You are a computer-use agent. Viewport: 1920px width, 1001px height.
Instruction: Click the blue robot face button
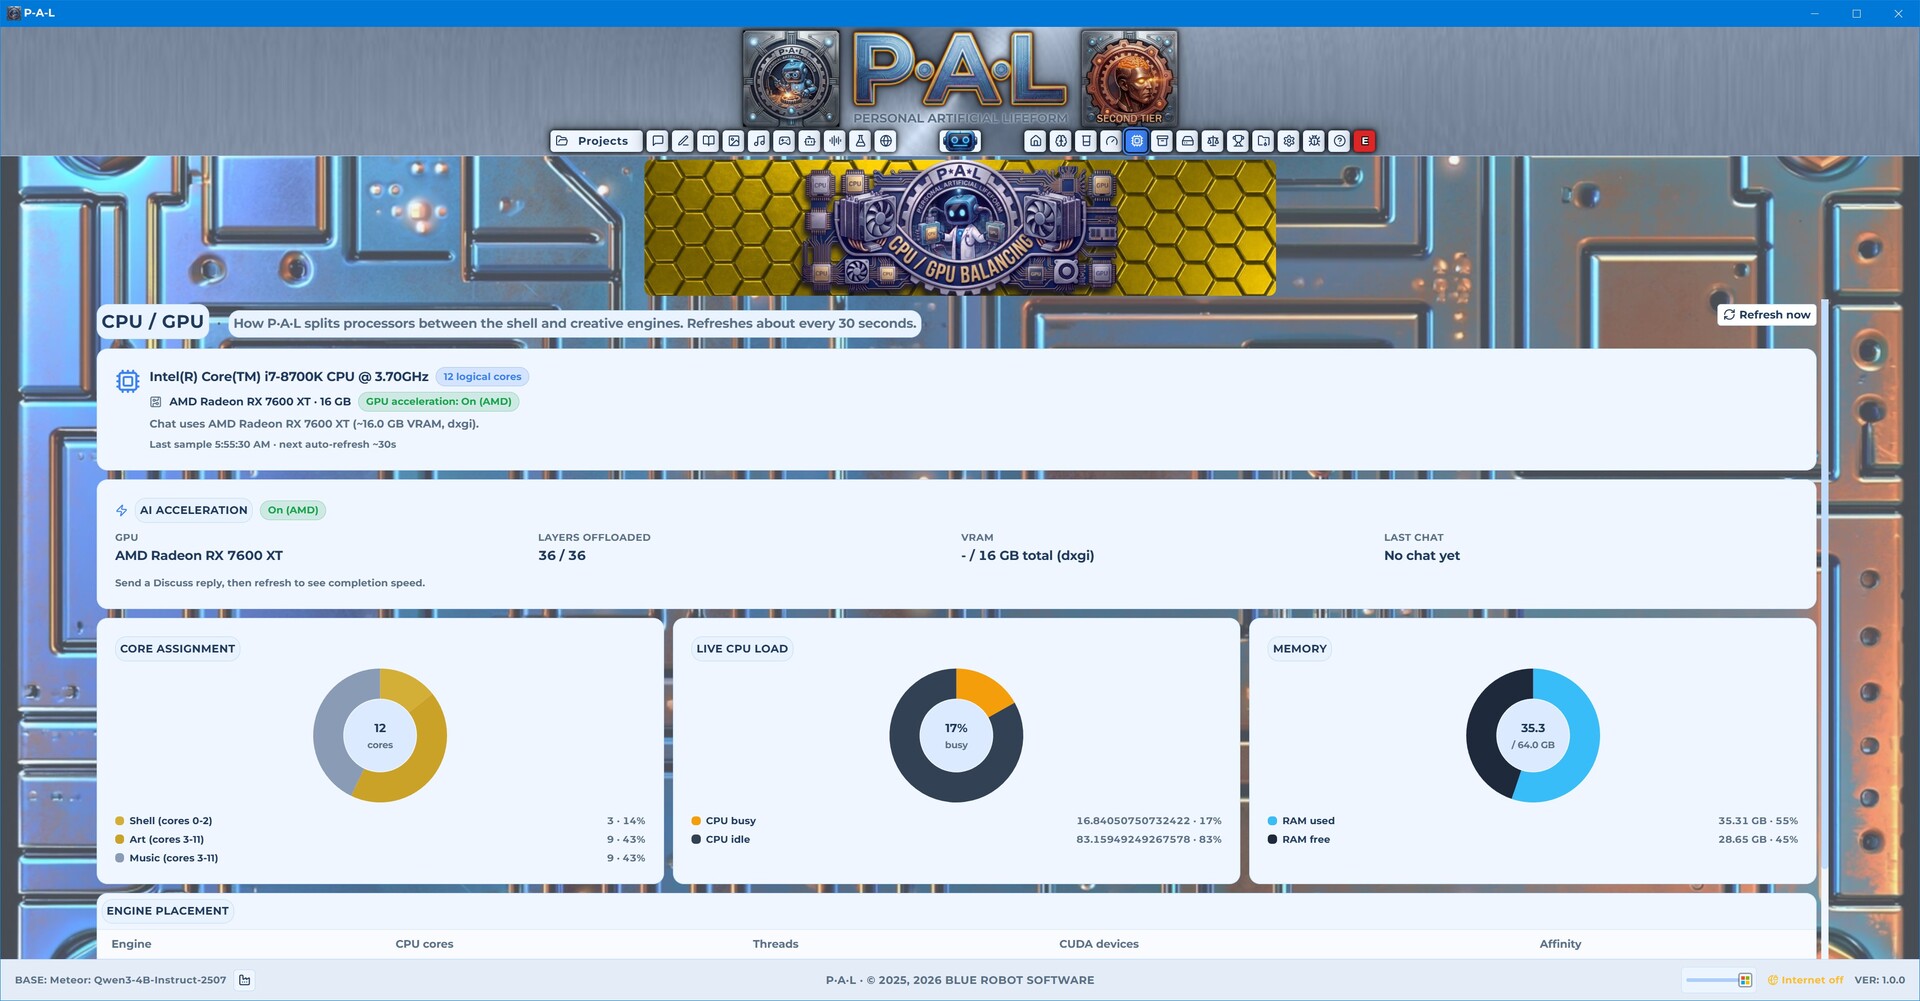tap(960, 141)
